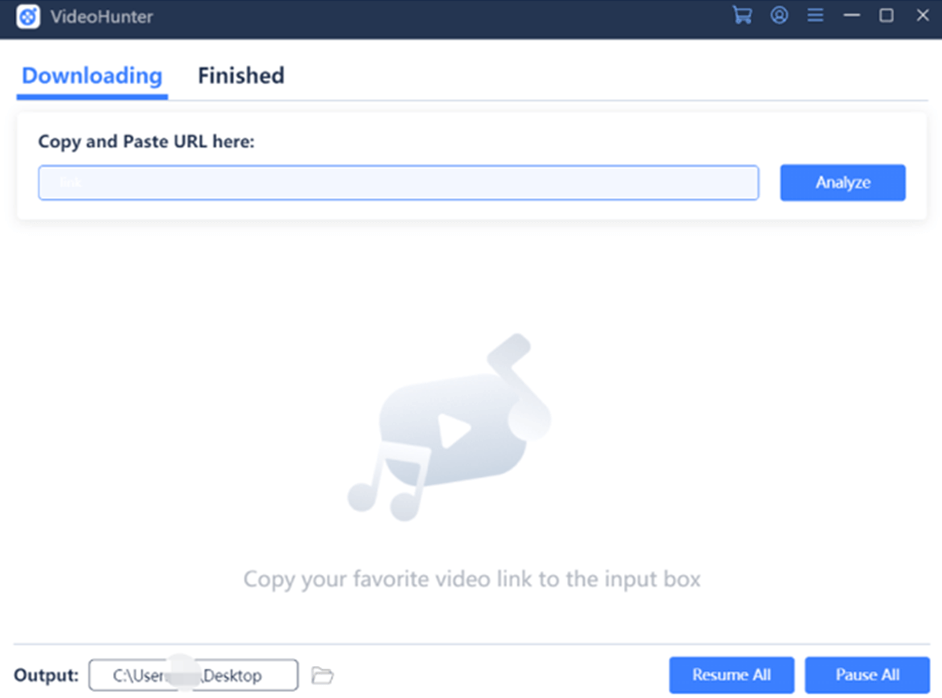
Task: Click the Output path field
Action: [193, 675]
